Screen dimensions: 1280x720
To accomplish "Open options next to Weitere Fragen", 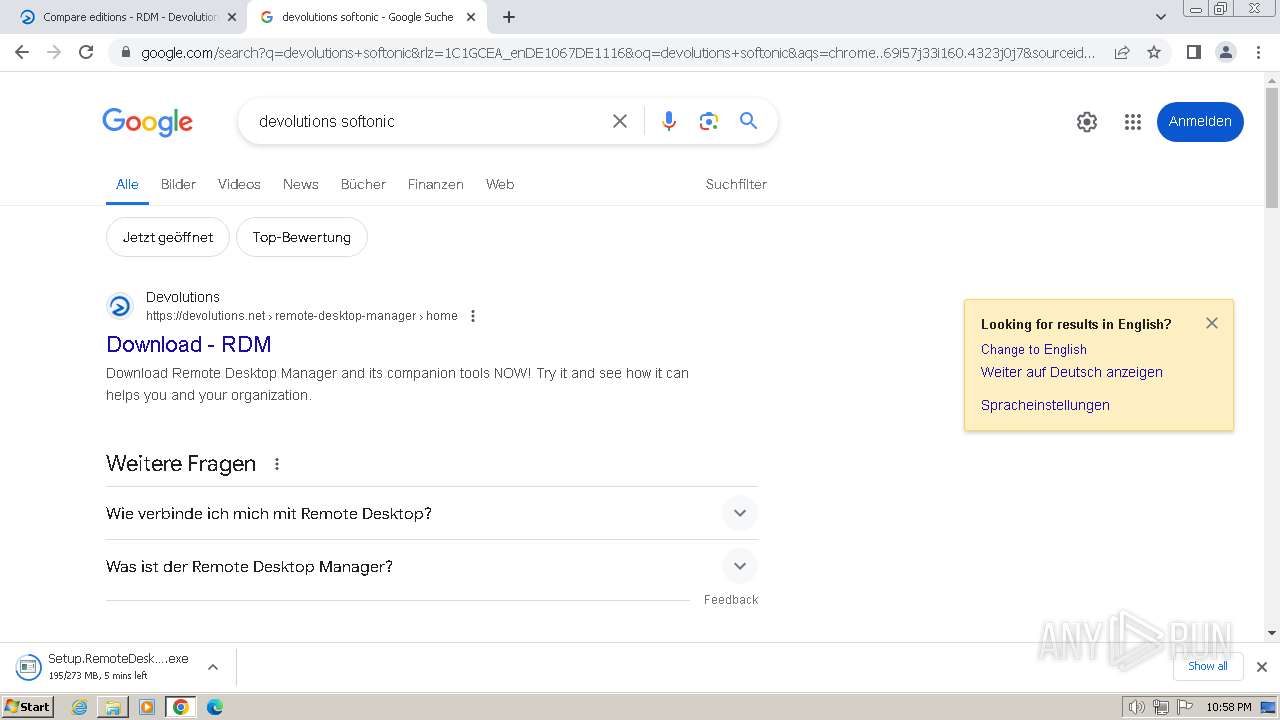I will [x=277, y=464].
